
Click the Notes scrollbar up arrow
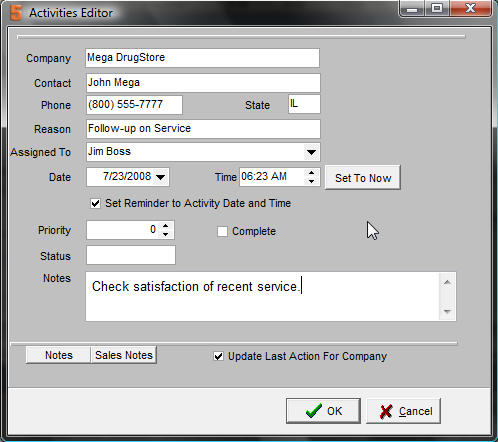(x=447, y=283)
